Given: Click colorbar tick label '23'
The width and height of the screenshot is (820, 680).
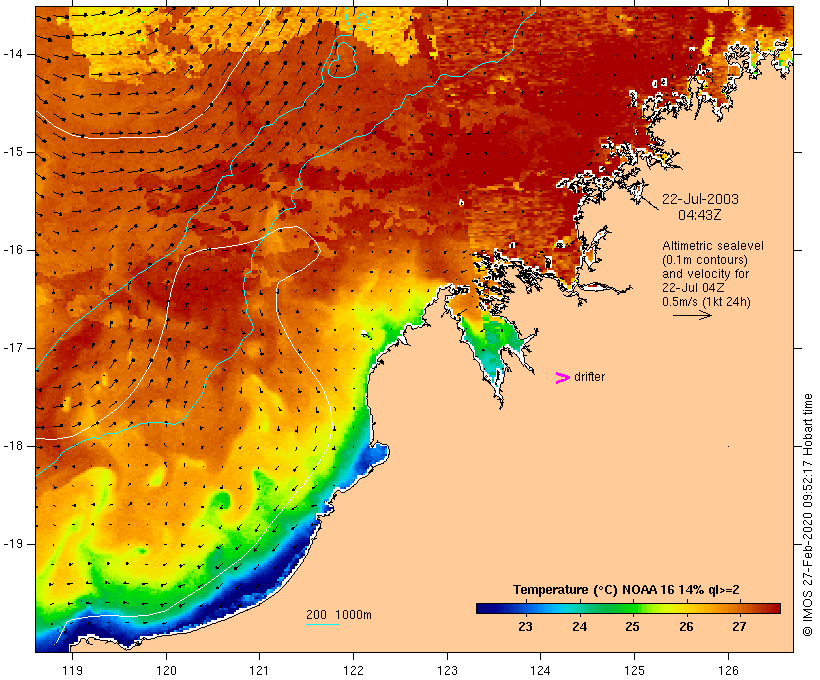Looking at the screenshot, I should 525,626.
